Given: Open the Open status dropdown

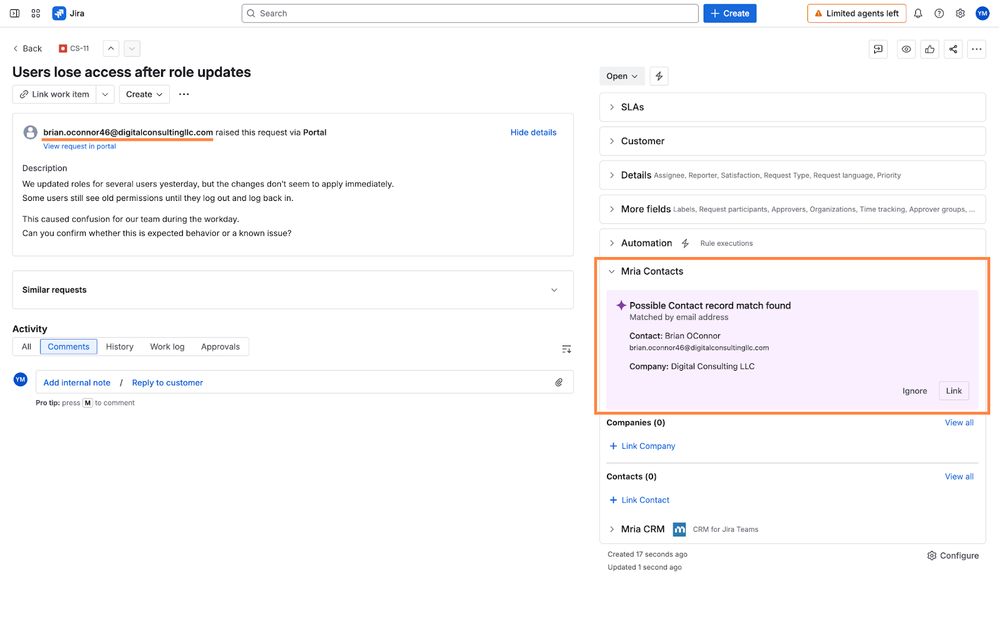Looking at the screenshot, I should pos(622,76).
